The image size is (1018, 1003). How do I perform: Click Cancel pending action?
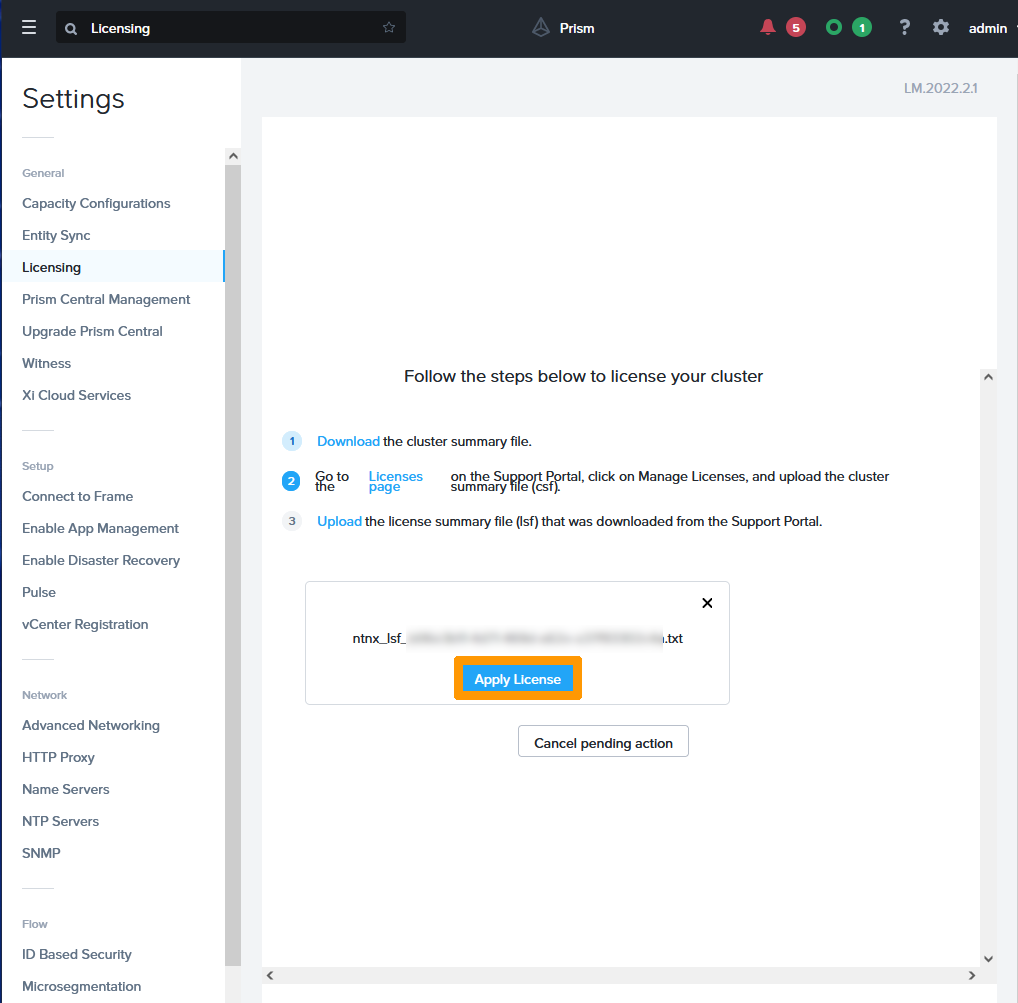click(603, 741)
